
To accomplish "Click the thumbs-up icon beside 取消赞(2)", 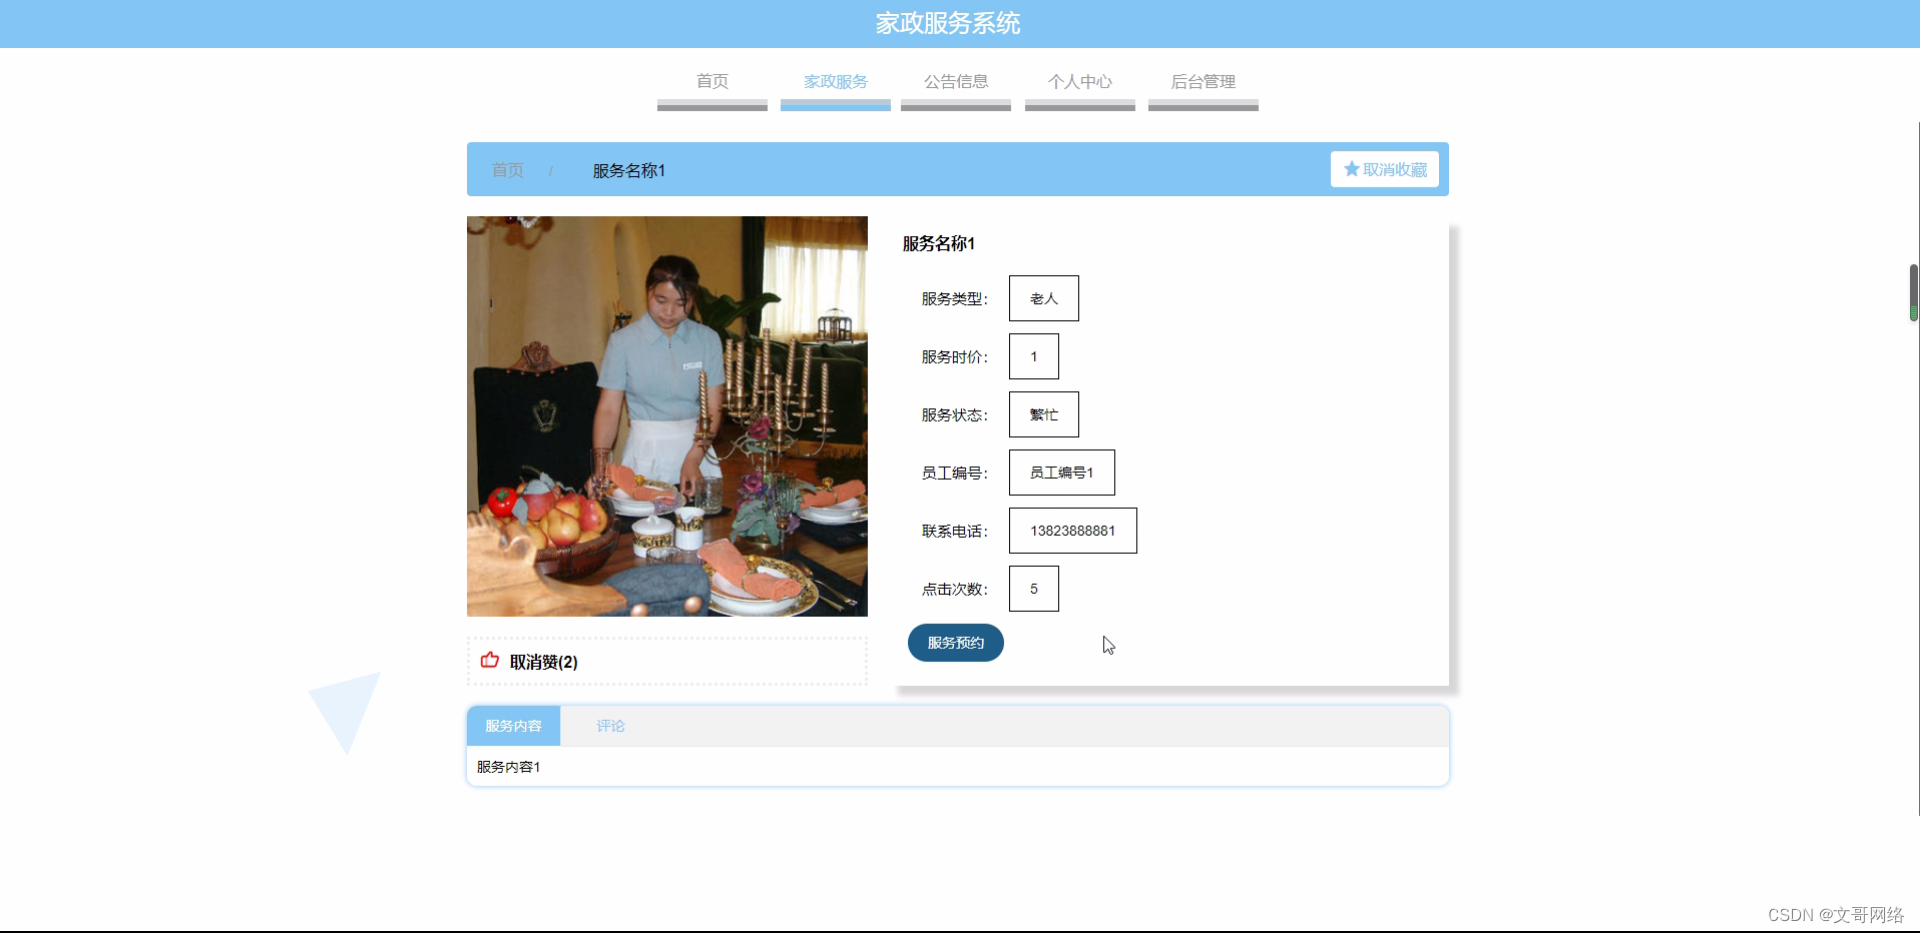I will tap(488, 661).
